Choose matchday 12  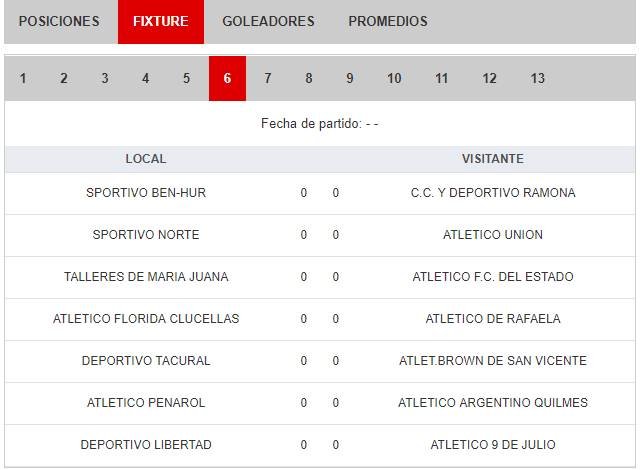pyautogui.click(x=489, y=78)
